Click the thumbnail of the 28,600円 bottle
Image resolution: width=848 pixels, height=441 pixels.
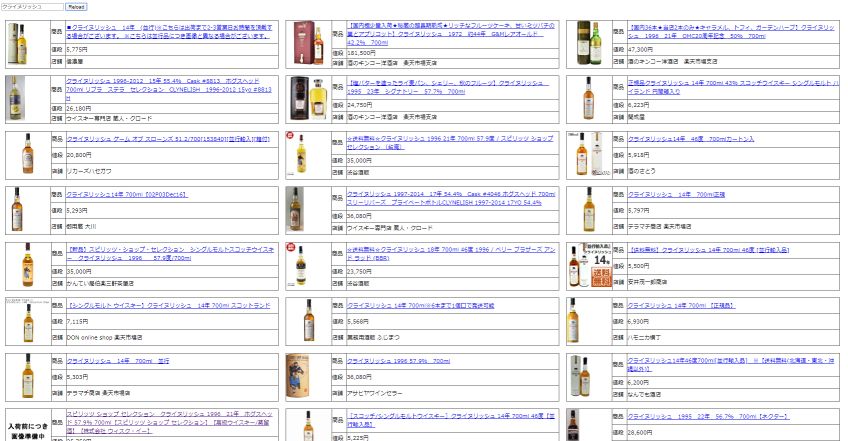click(574, 425)
